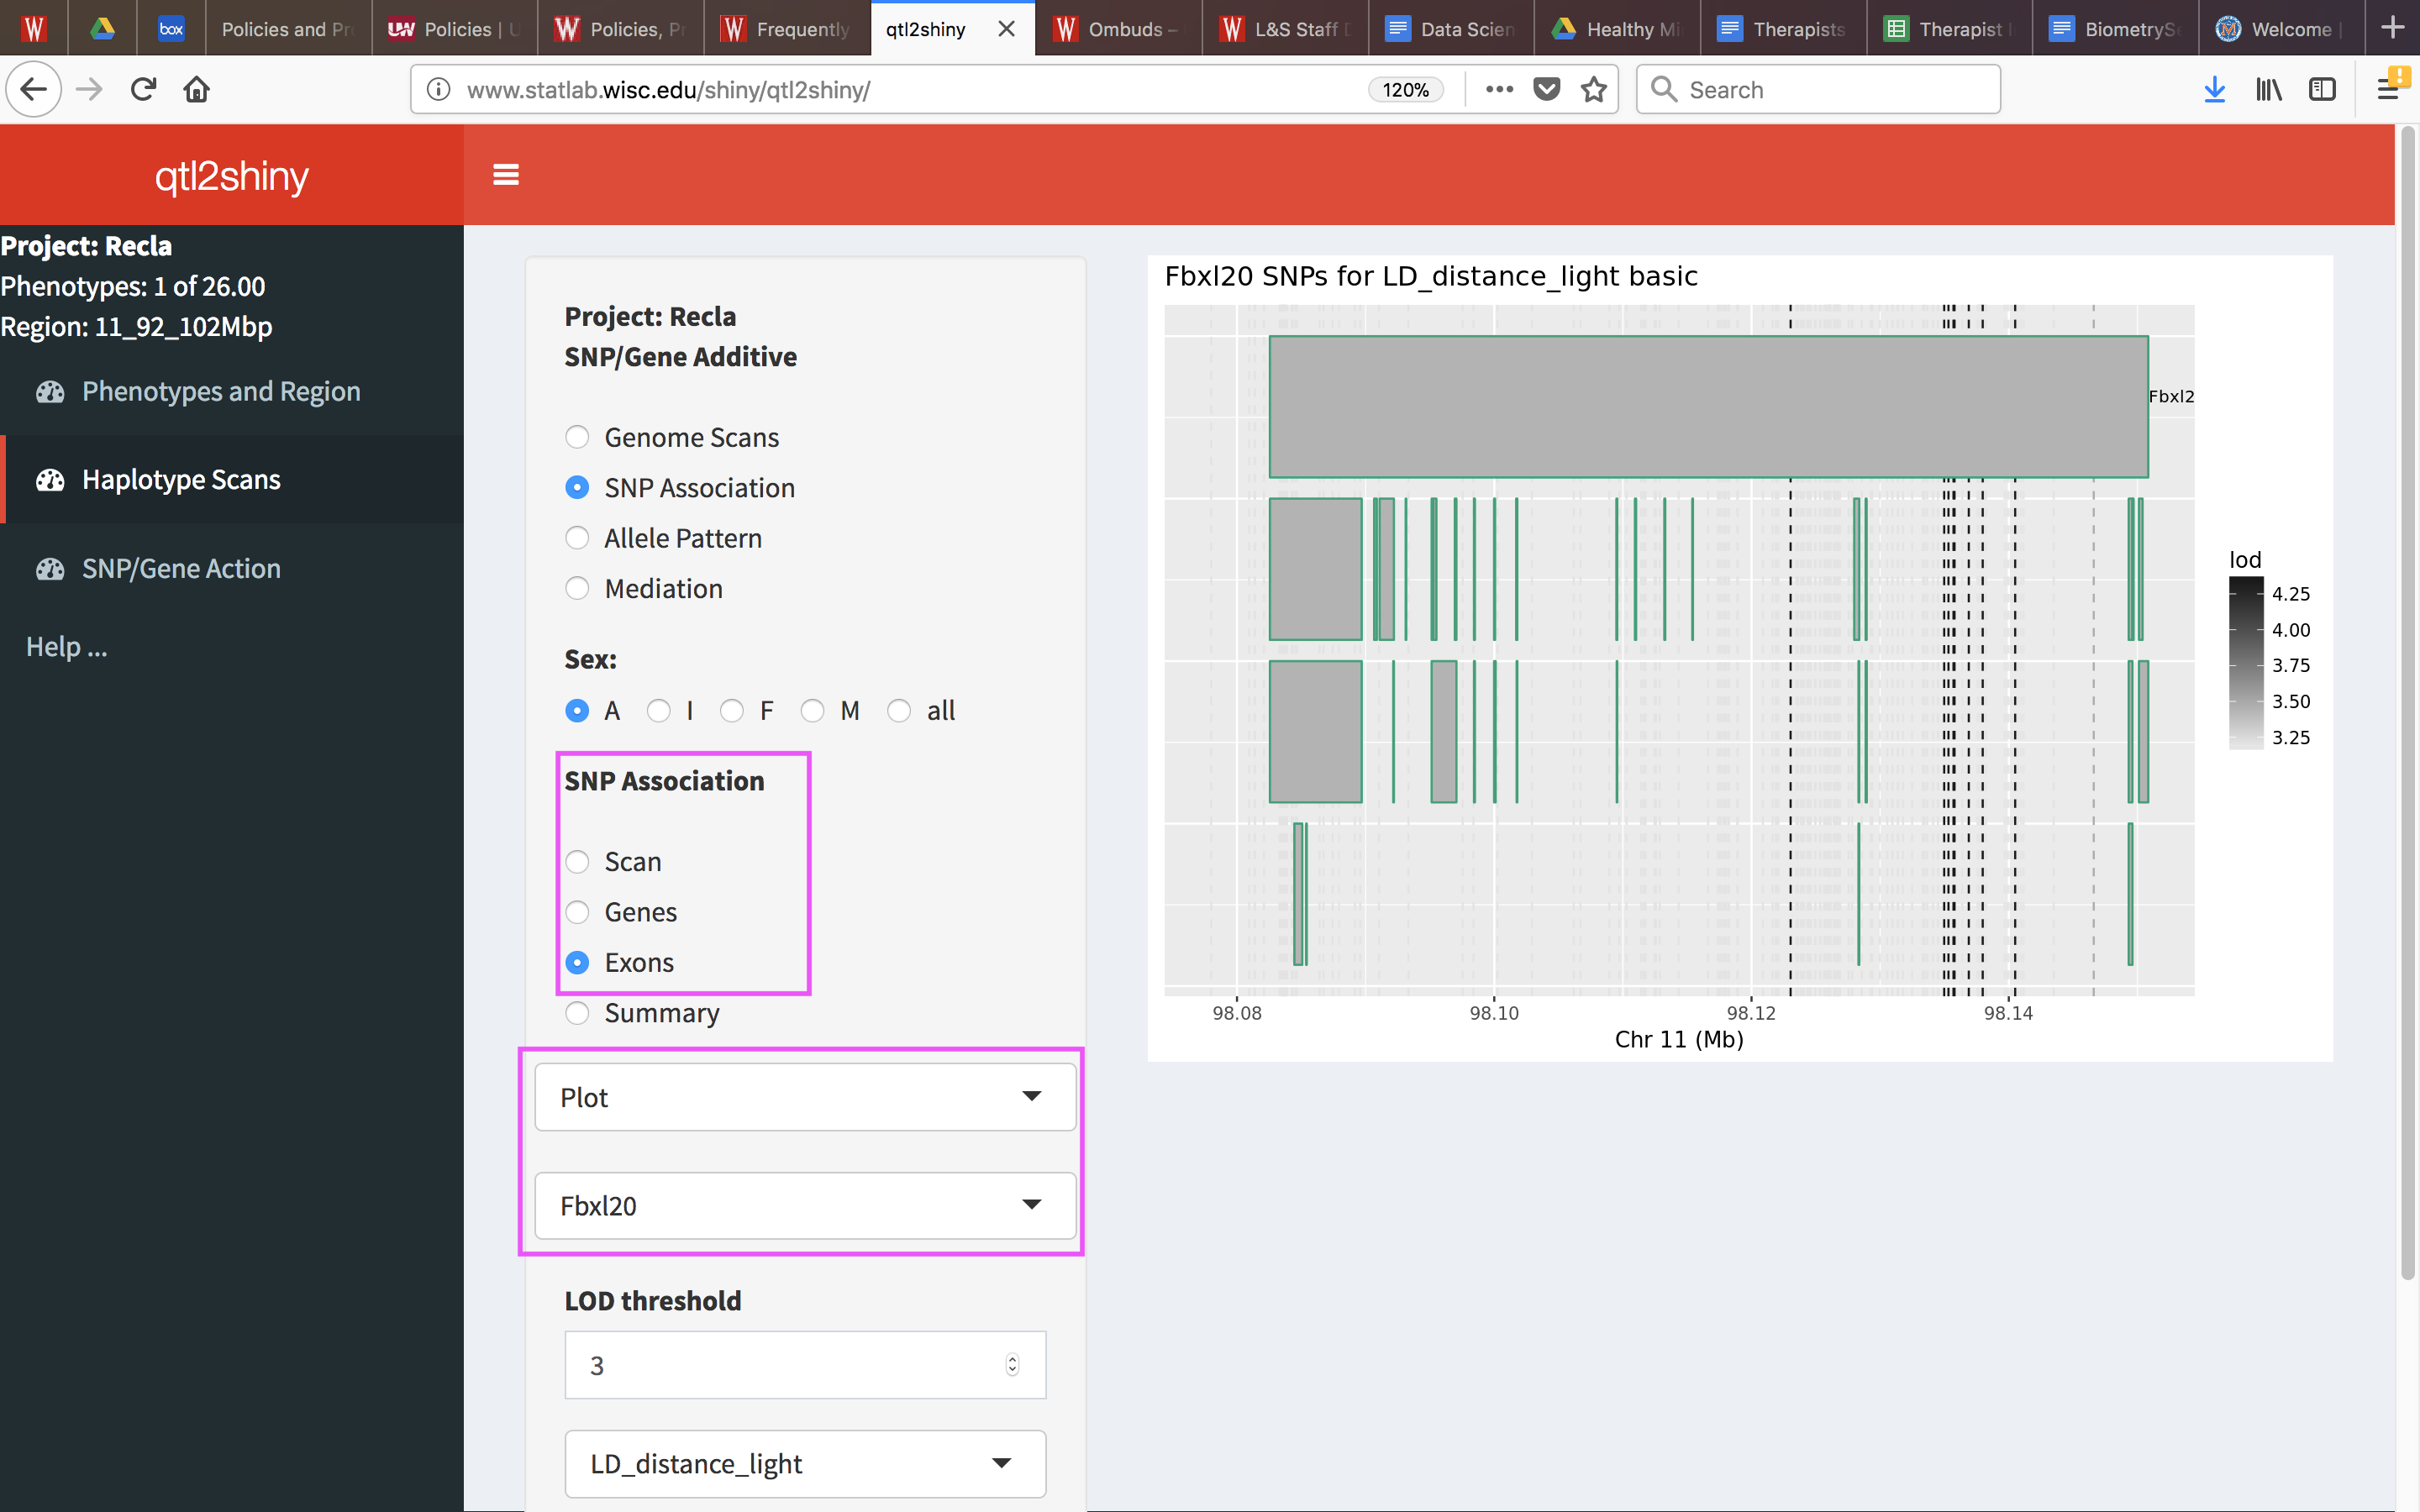Image resolution: width=2420 pixels, height=1512 pixels.
Task: Click the browser Search field
Action: coord(1818,89)
